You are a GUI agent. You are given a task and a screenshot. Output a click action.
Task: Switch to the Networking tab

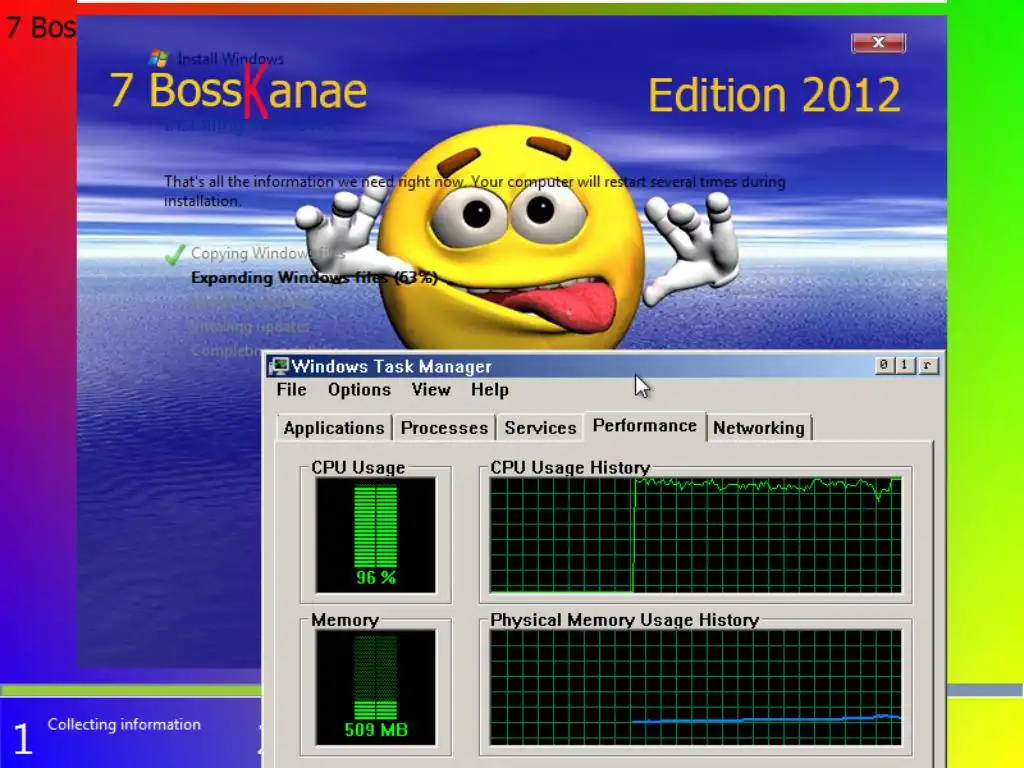tap(758, 428)
